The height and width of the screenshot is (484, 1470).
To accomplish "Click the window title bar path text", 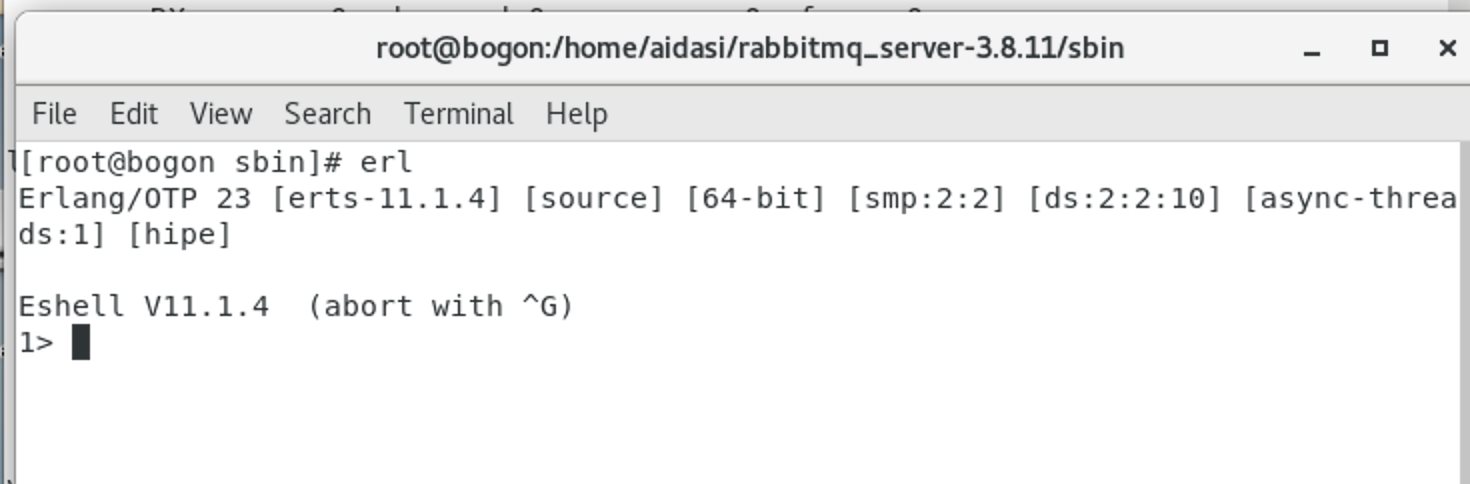I will coord(750,48).
